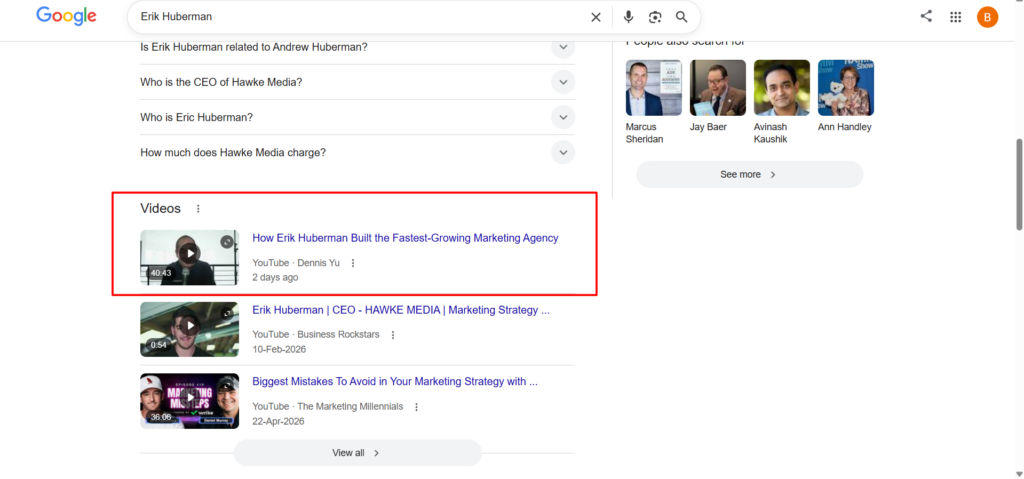The image size is (1024, 479).
Task: Open more options for Business Rockstars video
Action: coord(393,335)
